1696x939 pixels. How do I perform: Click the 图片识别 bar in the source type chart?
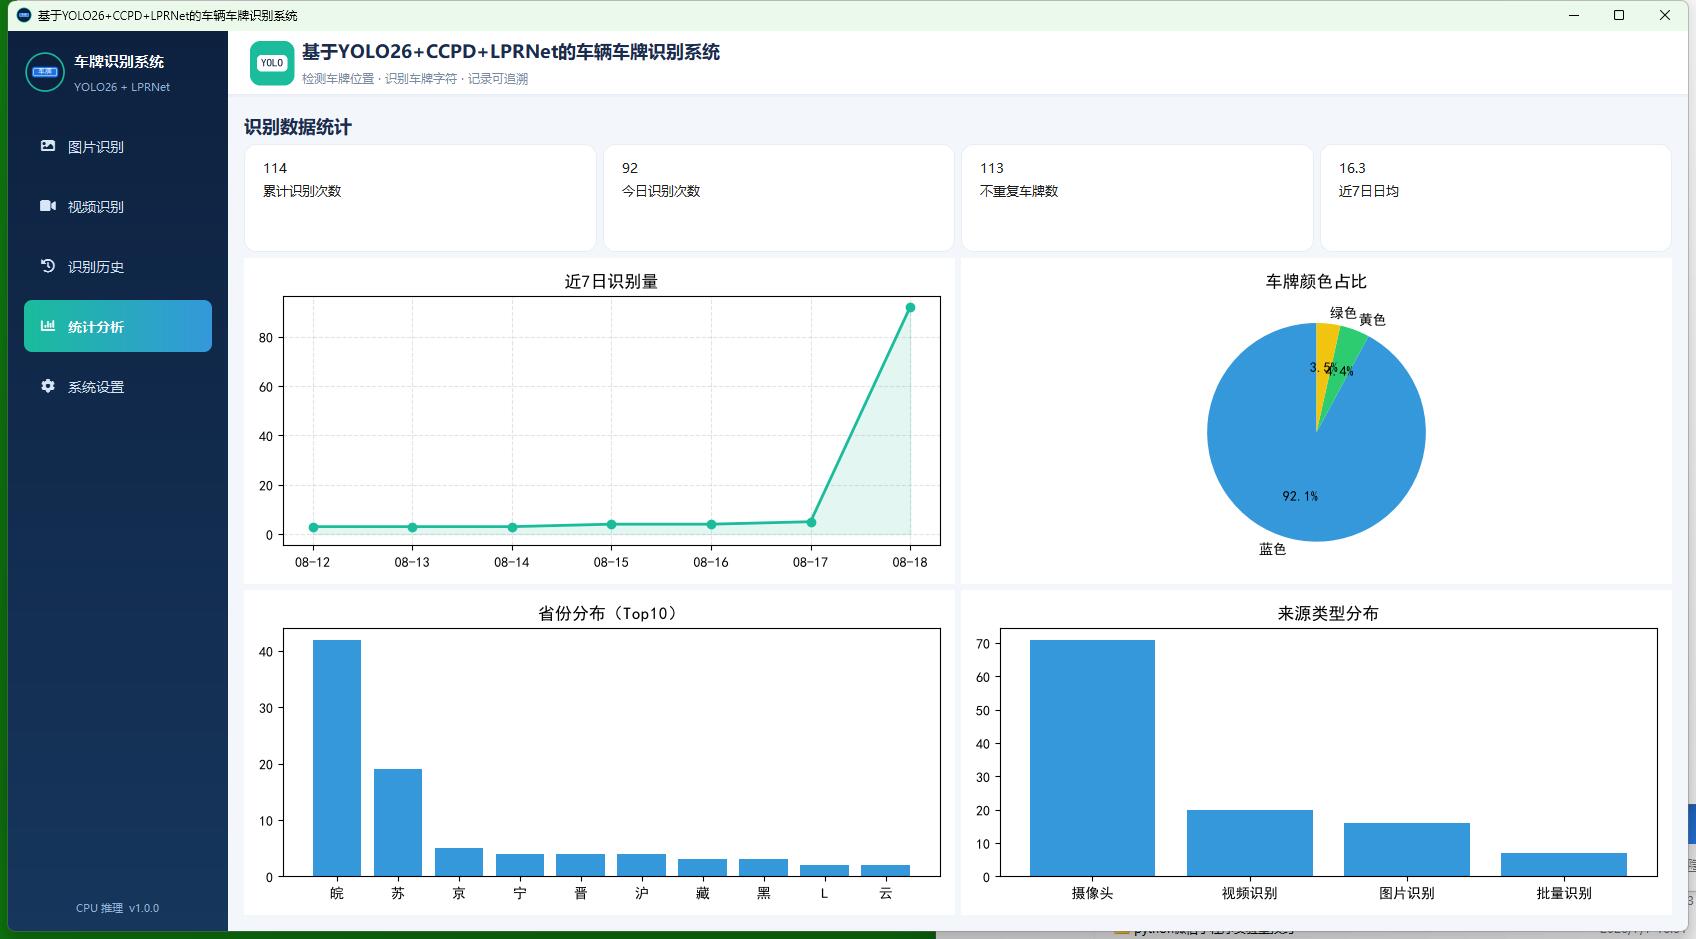1407,850
